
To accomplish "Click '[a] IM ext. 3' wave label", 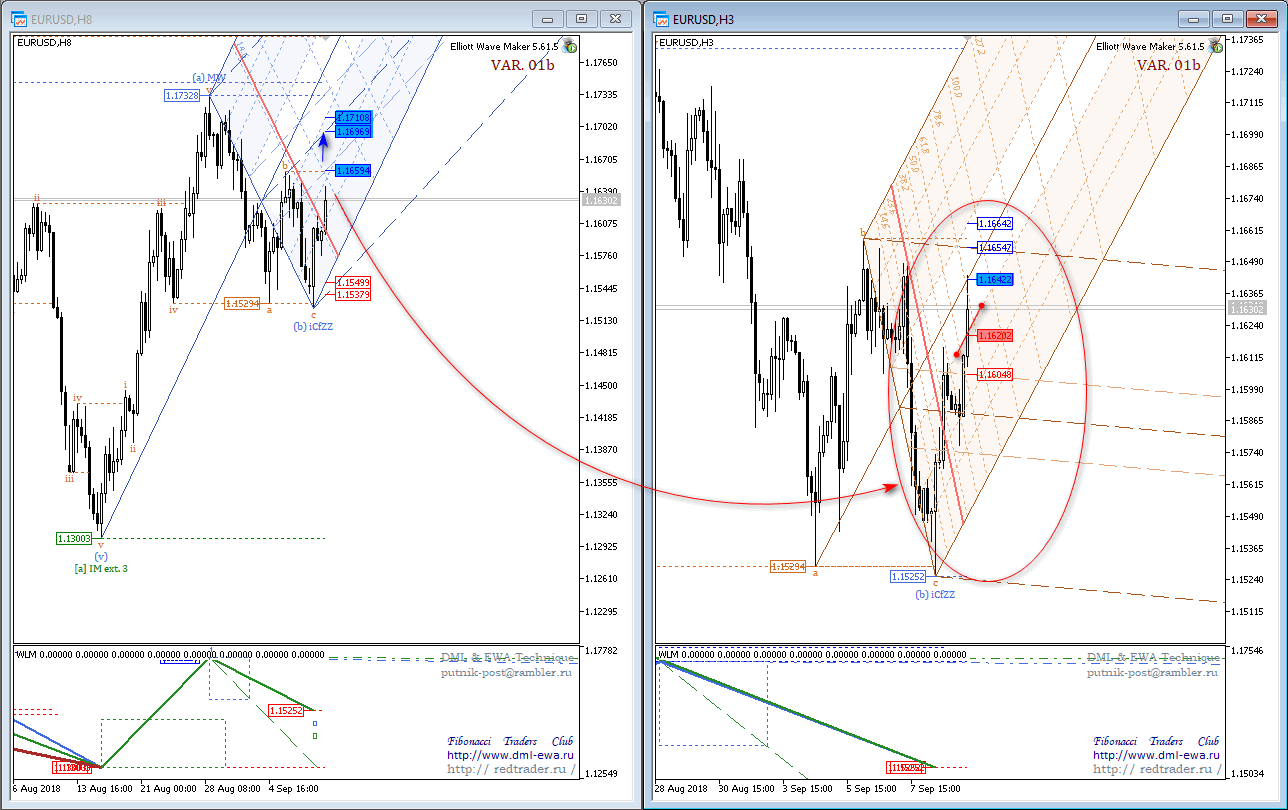I will click(101, 568).
